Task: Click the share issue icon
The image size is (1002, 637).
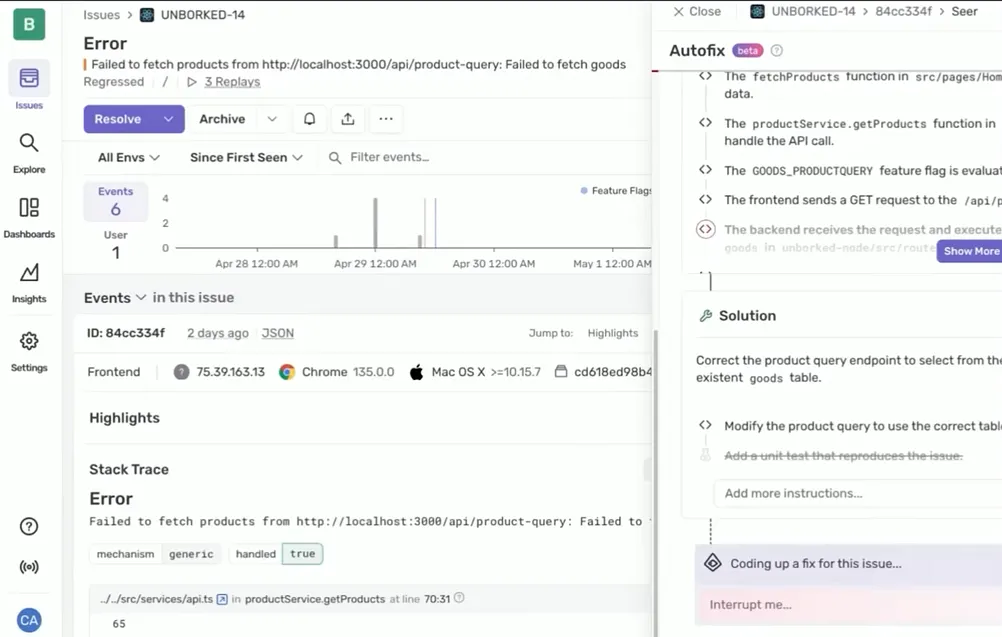Action: point(348,119)
